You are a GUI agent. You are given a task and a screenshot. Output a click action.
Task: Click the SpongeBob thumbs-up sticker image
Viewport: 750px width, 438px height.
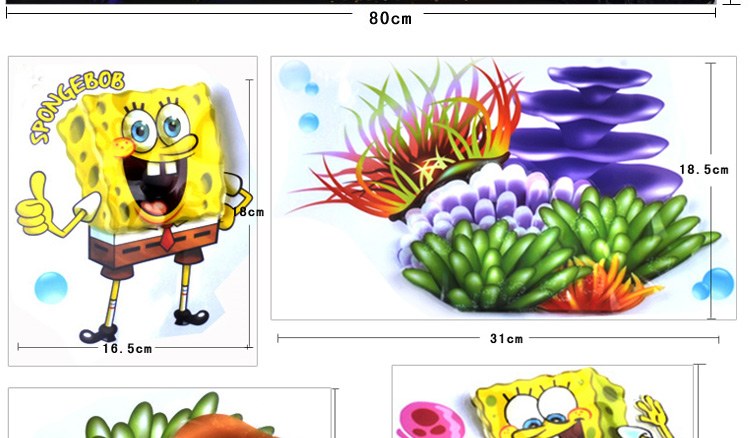133,210
